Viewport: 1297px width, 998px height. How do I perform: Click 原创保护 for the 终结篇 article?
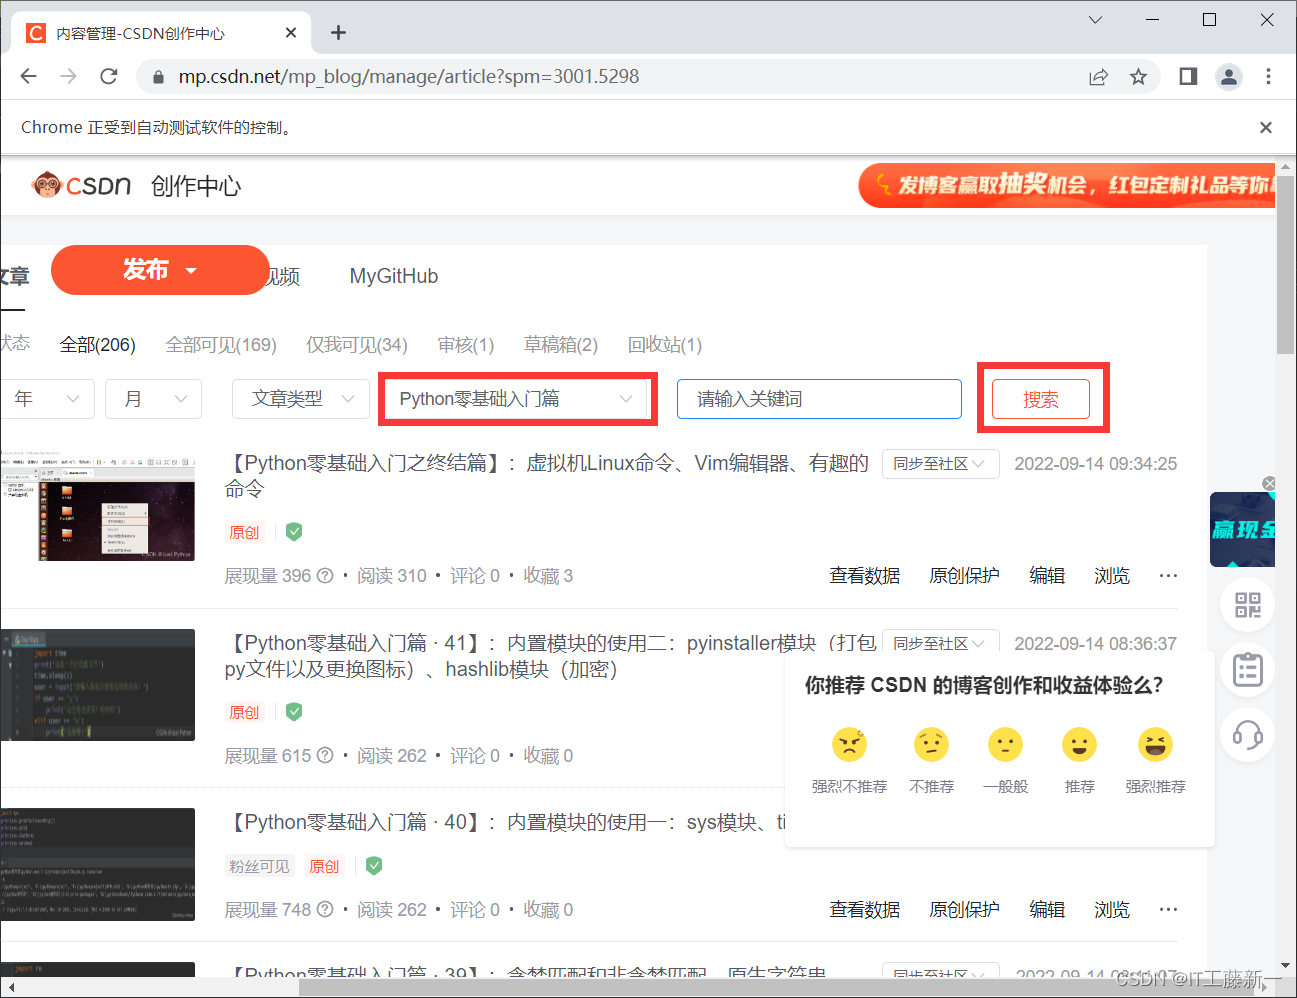pos(964,575)
